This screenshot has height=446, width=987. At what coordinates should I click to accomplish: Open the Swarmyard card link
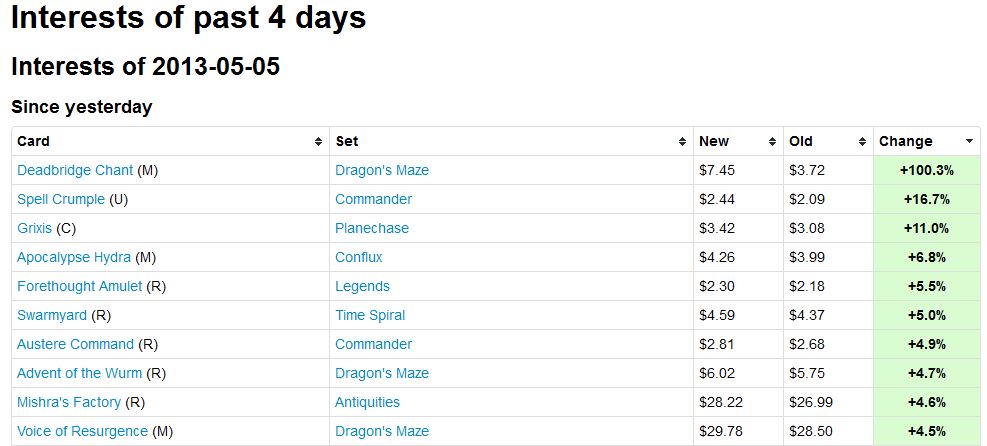[52, 316]
